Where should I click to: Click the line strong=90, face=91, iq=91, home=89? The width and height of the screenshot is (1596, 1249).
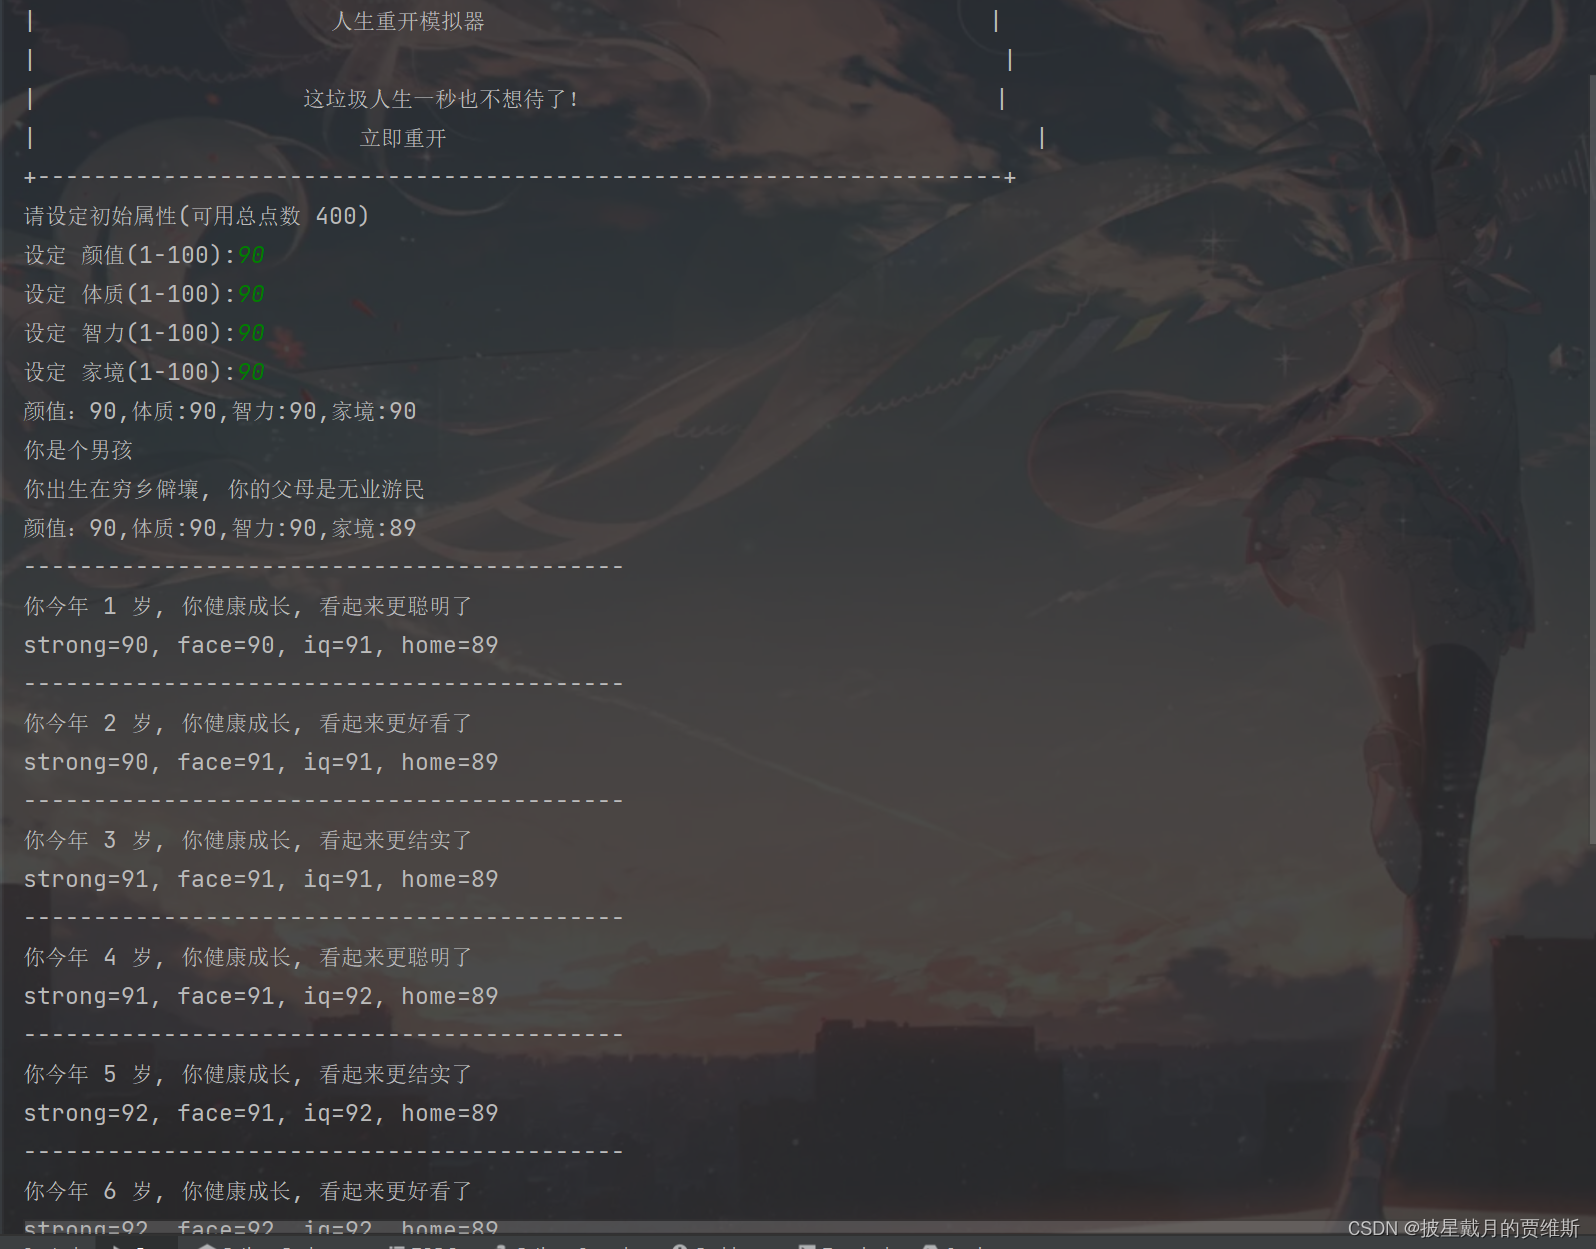(261, 762)
